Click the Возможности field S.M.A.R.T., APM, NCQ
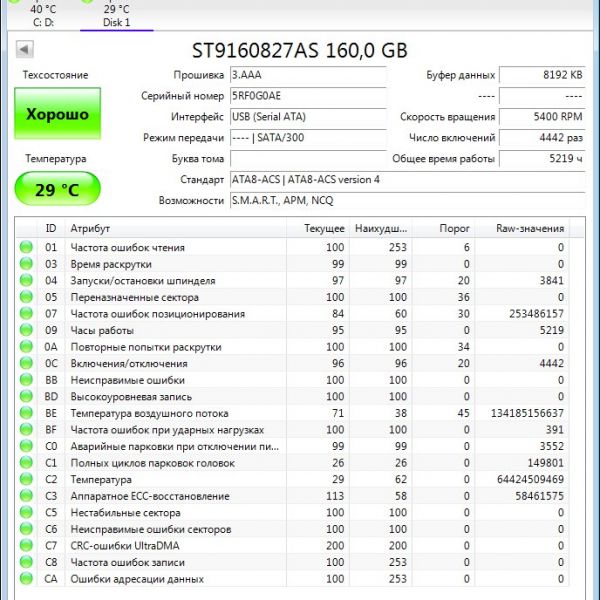This screenshot has width=600, height=600. (408, 201)
